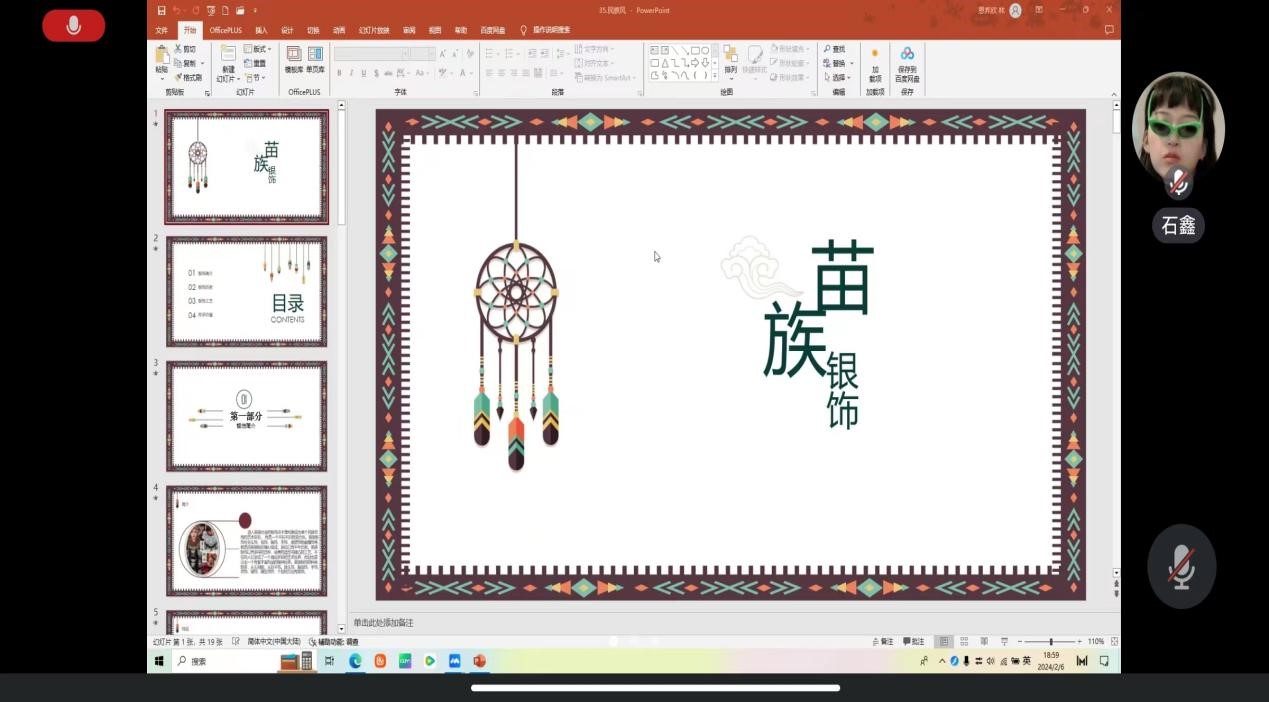The height and width of the screenshot is (702, 1269).
Task: Click the Find button in editing group
Action: [834, 49]
